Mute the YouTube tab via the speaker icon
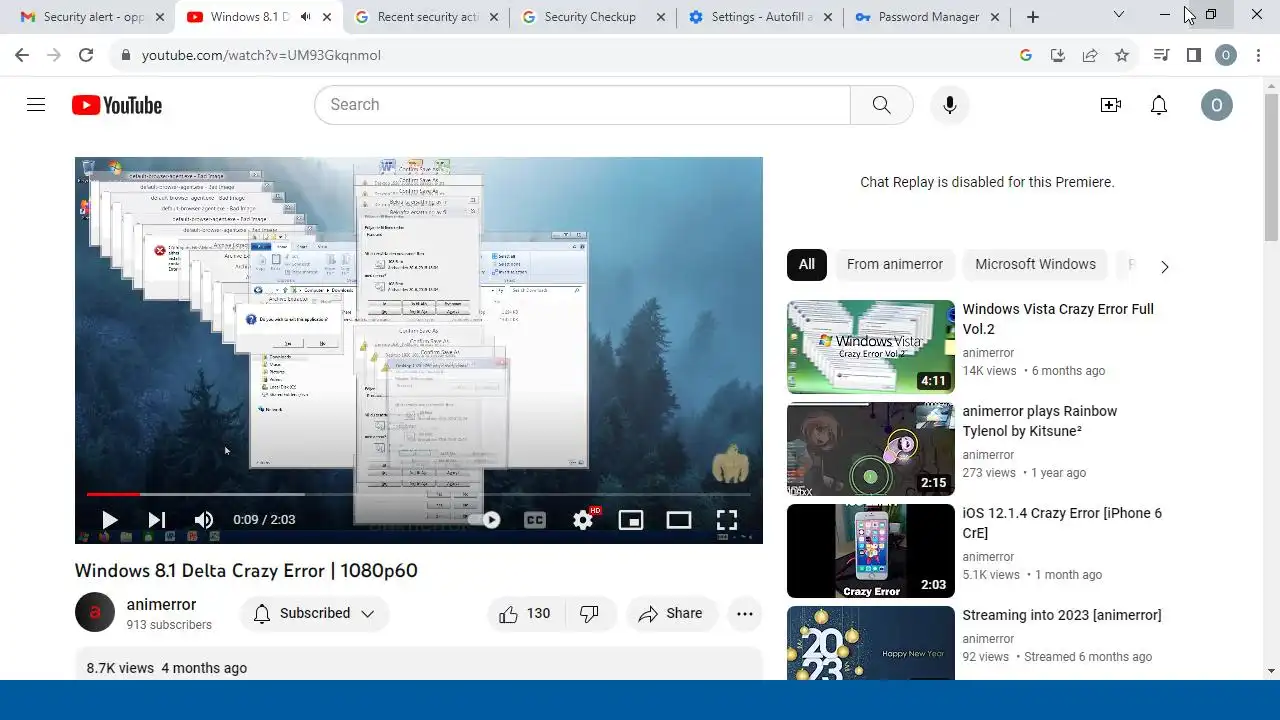 (305, 17)
